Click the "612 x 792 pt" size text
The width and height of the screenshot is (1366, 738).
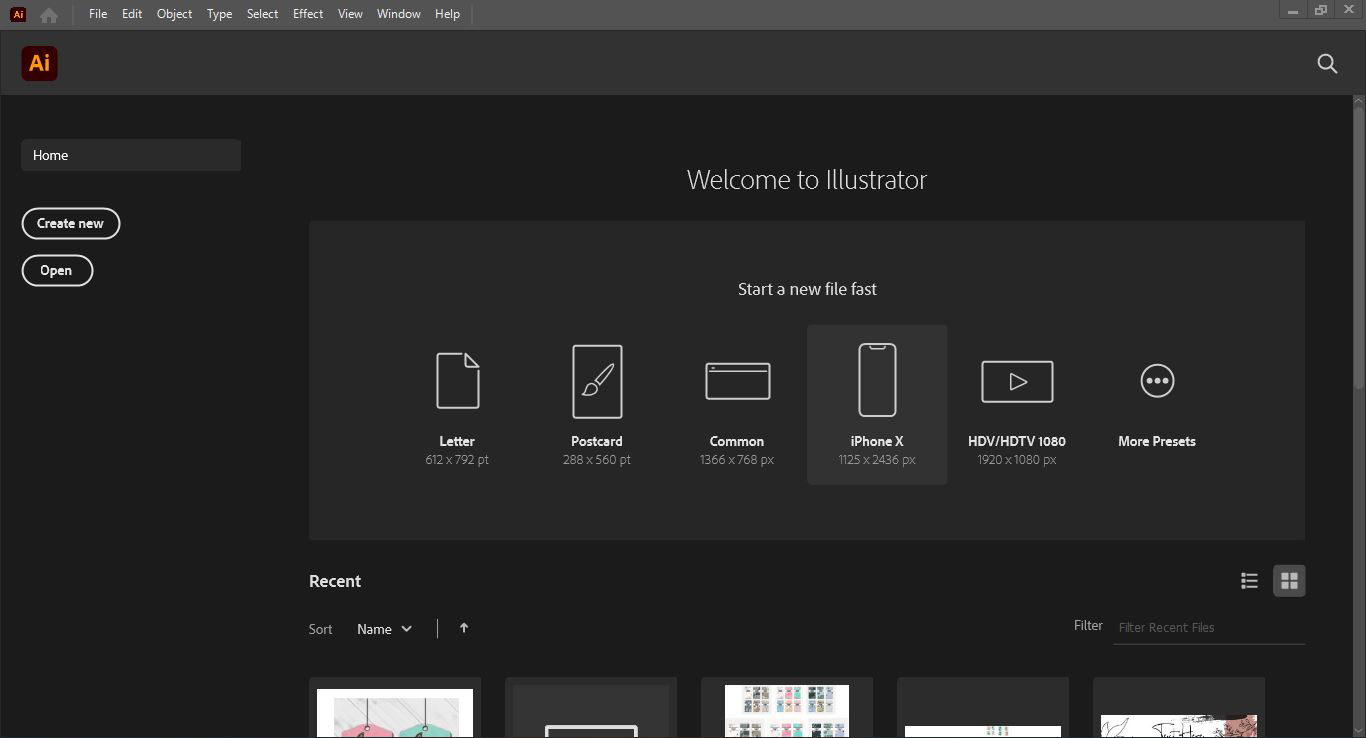(457, 460)
